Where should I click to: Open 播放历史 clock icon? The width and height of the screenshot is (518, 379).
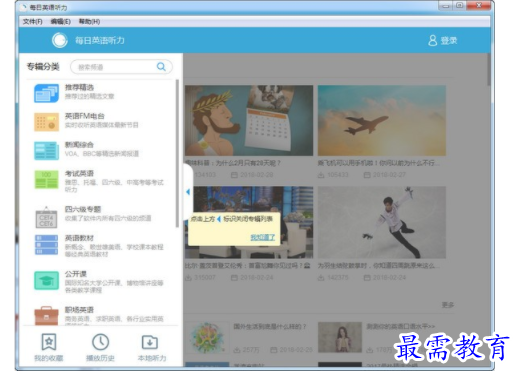pos(100,342)
